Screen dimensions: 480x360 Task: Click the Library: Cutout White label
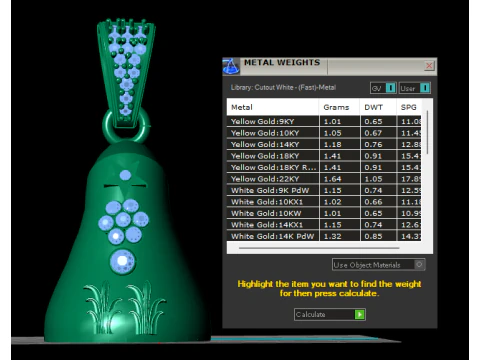(x=283, y=88)
